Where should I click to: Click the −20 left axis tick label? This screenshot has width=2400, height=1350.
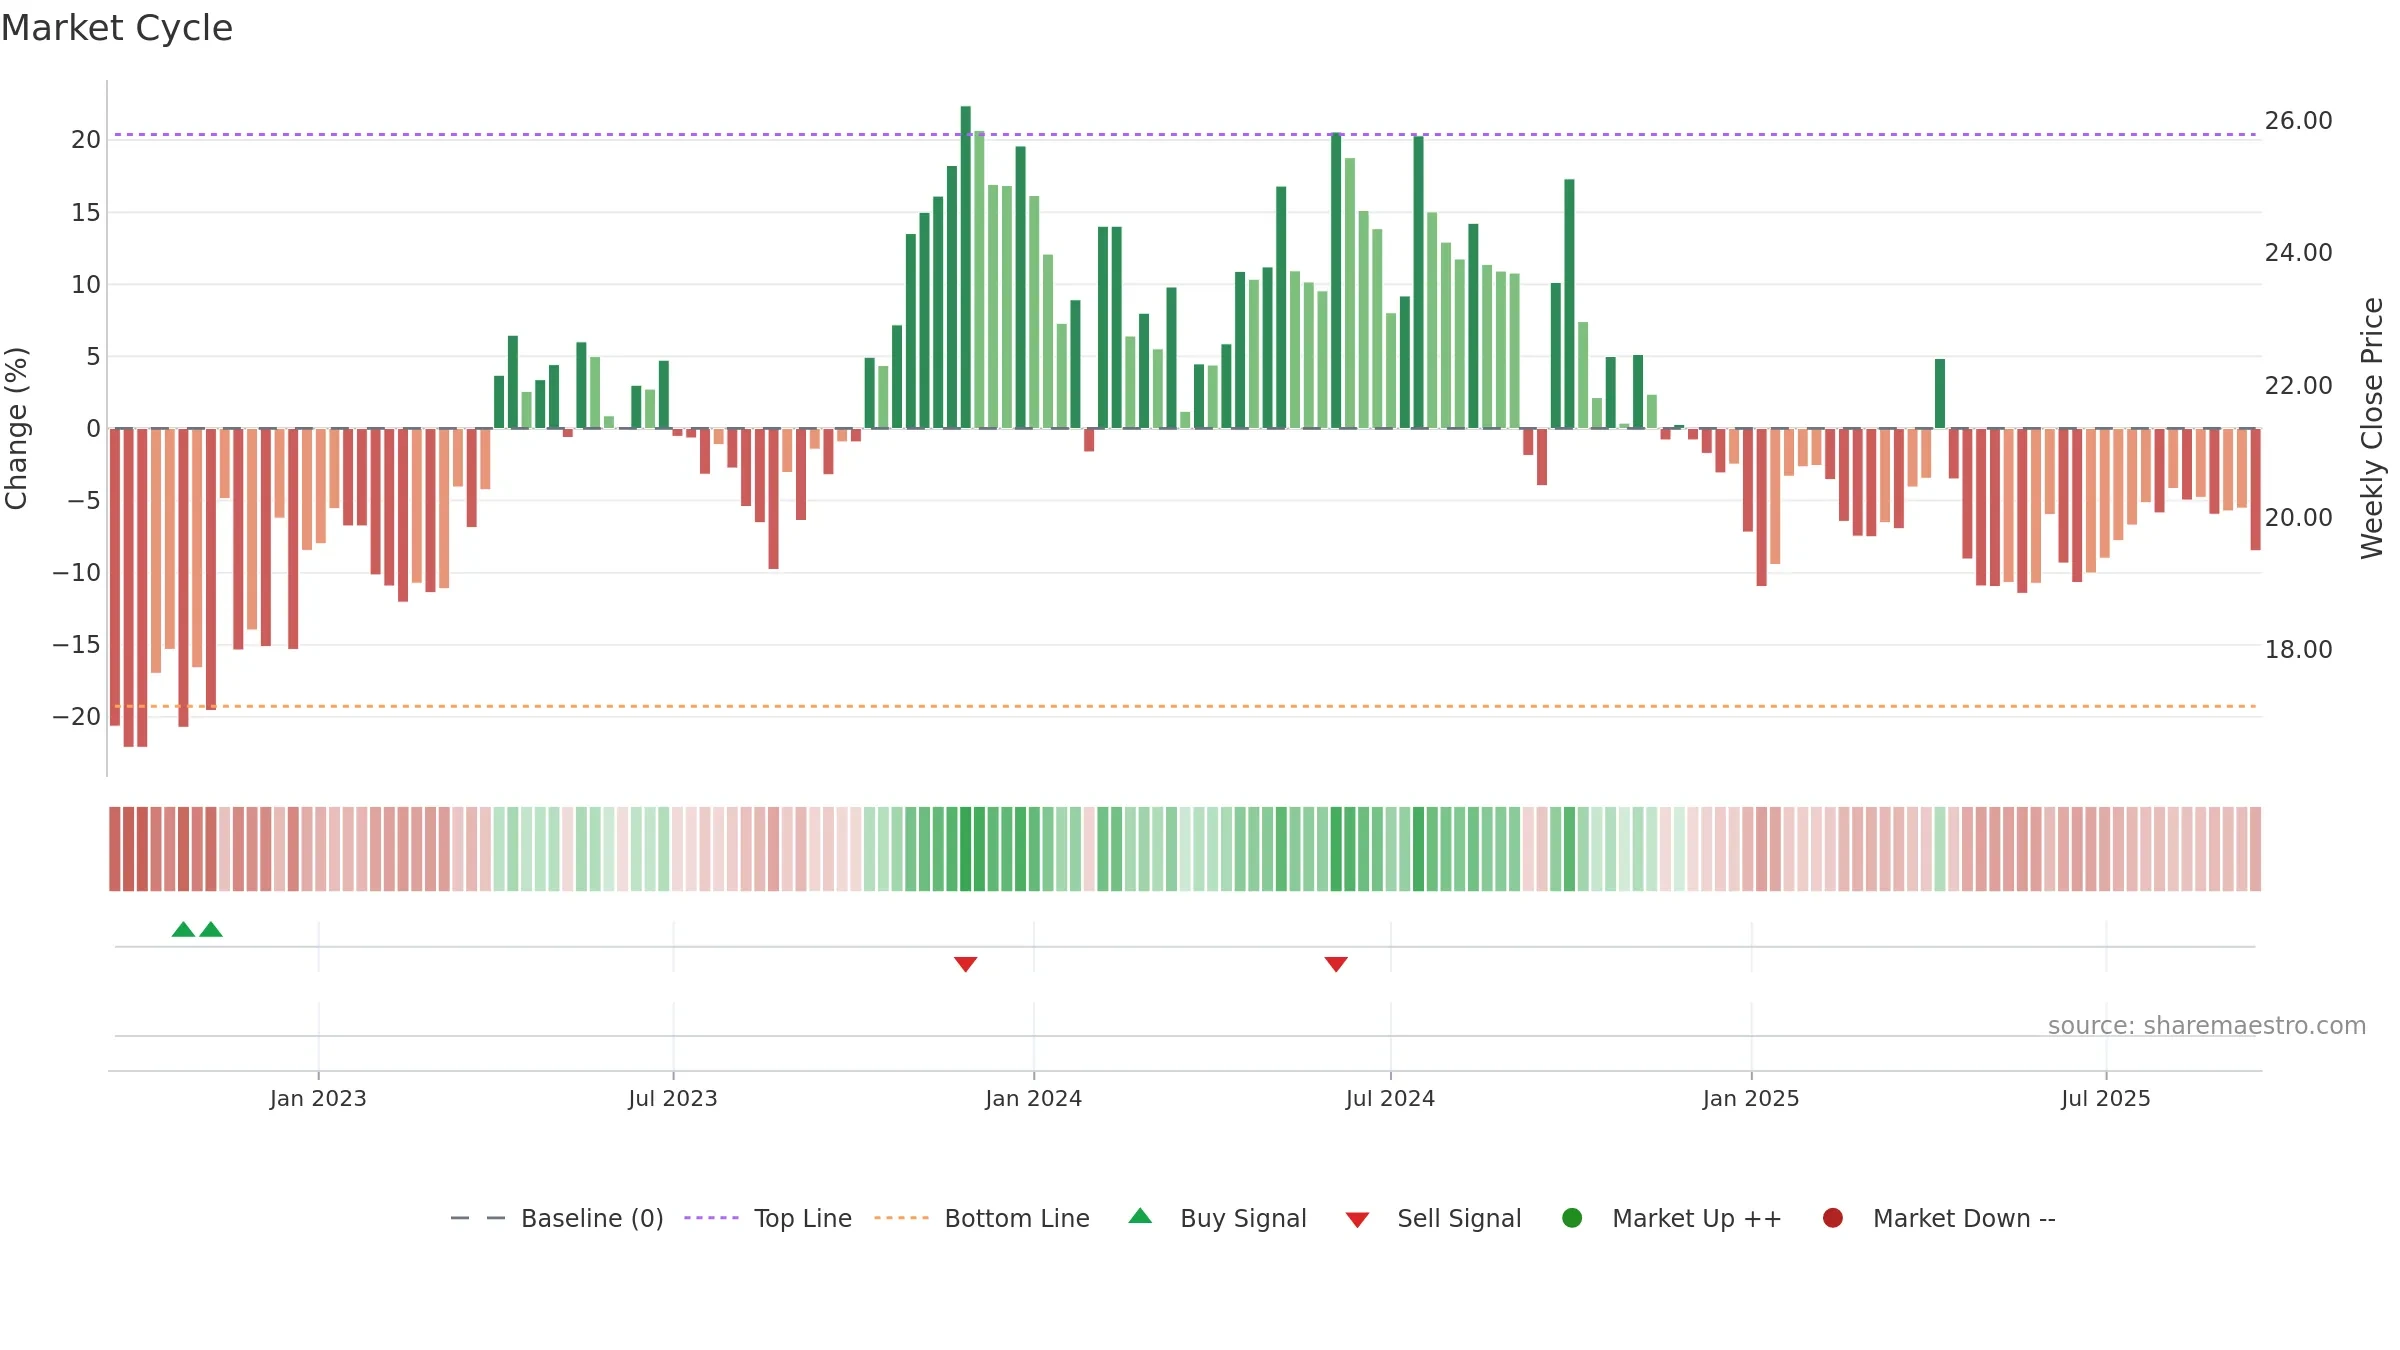tap(77, 717)
